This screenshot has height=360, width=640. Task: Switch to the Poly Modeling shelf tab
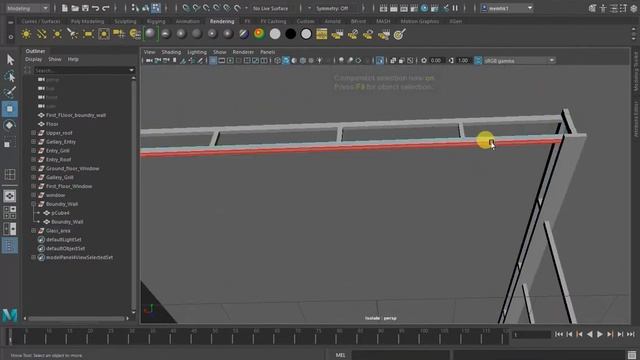point(87,21)
